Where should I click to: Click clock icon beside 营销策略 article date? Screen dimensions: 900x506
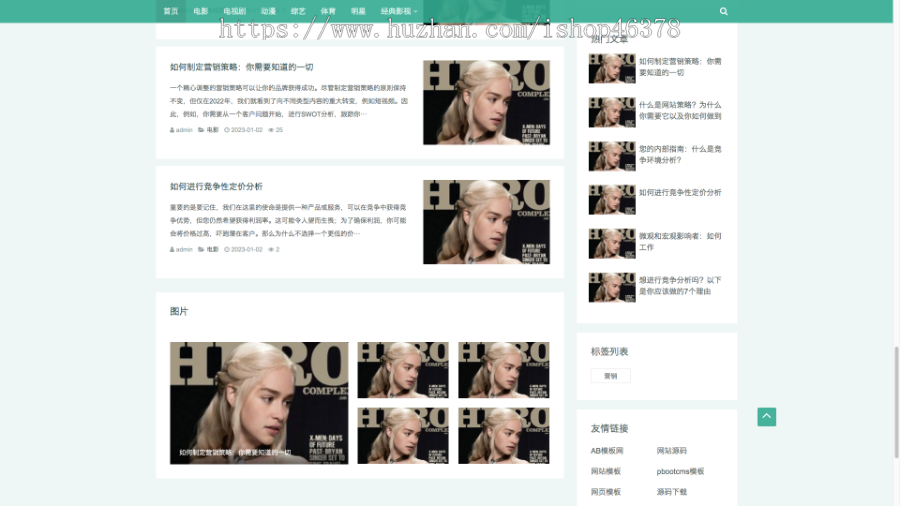pyautogui.click(x=227, y=130)
